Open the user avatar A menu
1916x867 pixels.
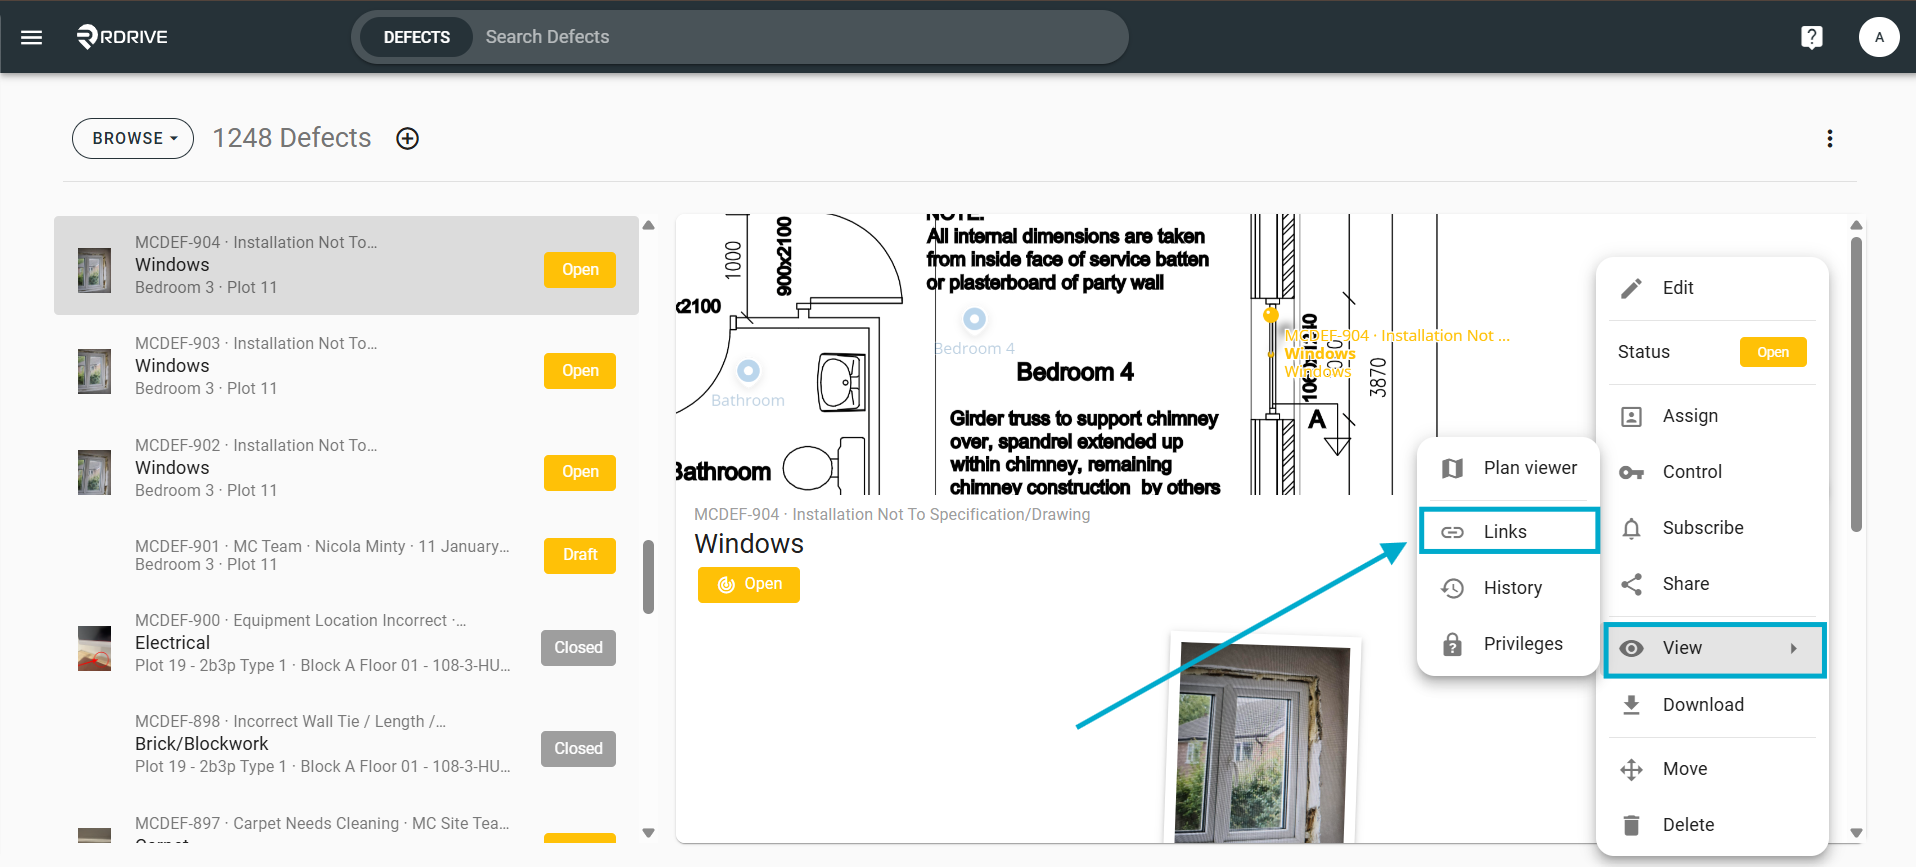[x=1879, y=37]
